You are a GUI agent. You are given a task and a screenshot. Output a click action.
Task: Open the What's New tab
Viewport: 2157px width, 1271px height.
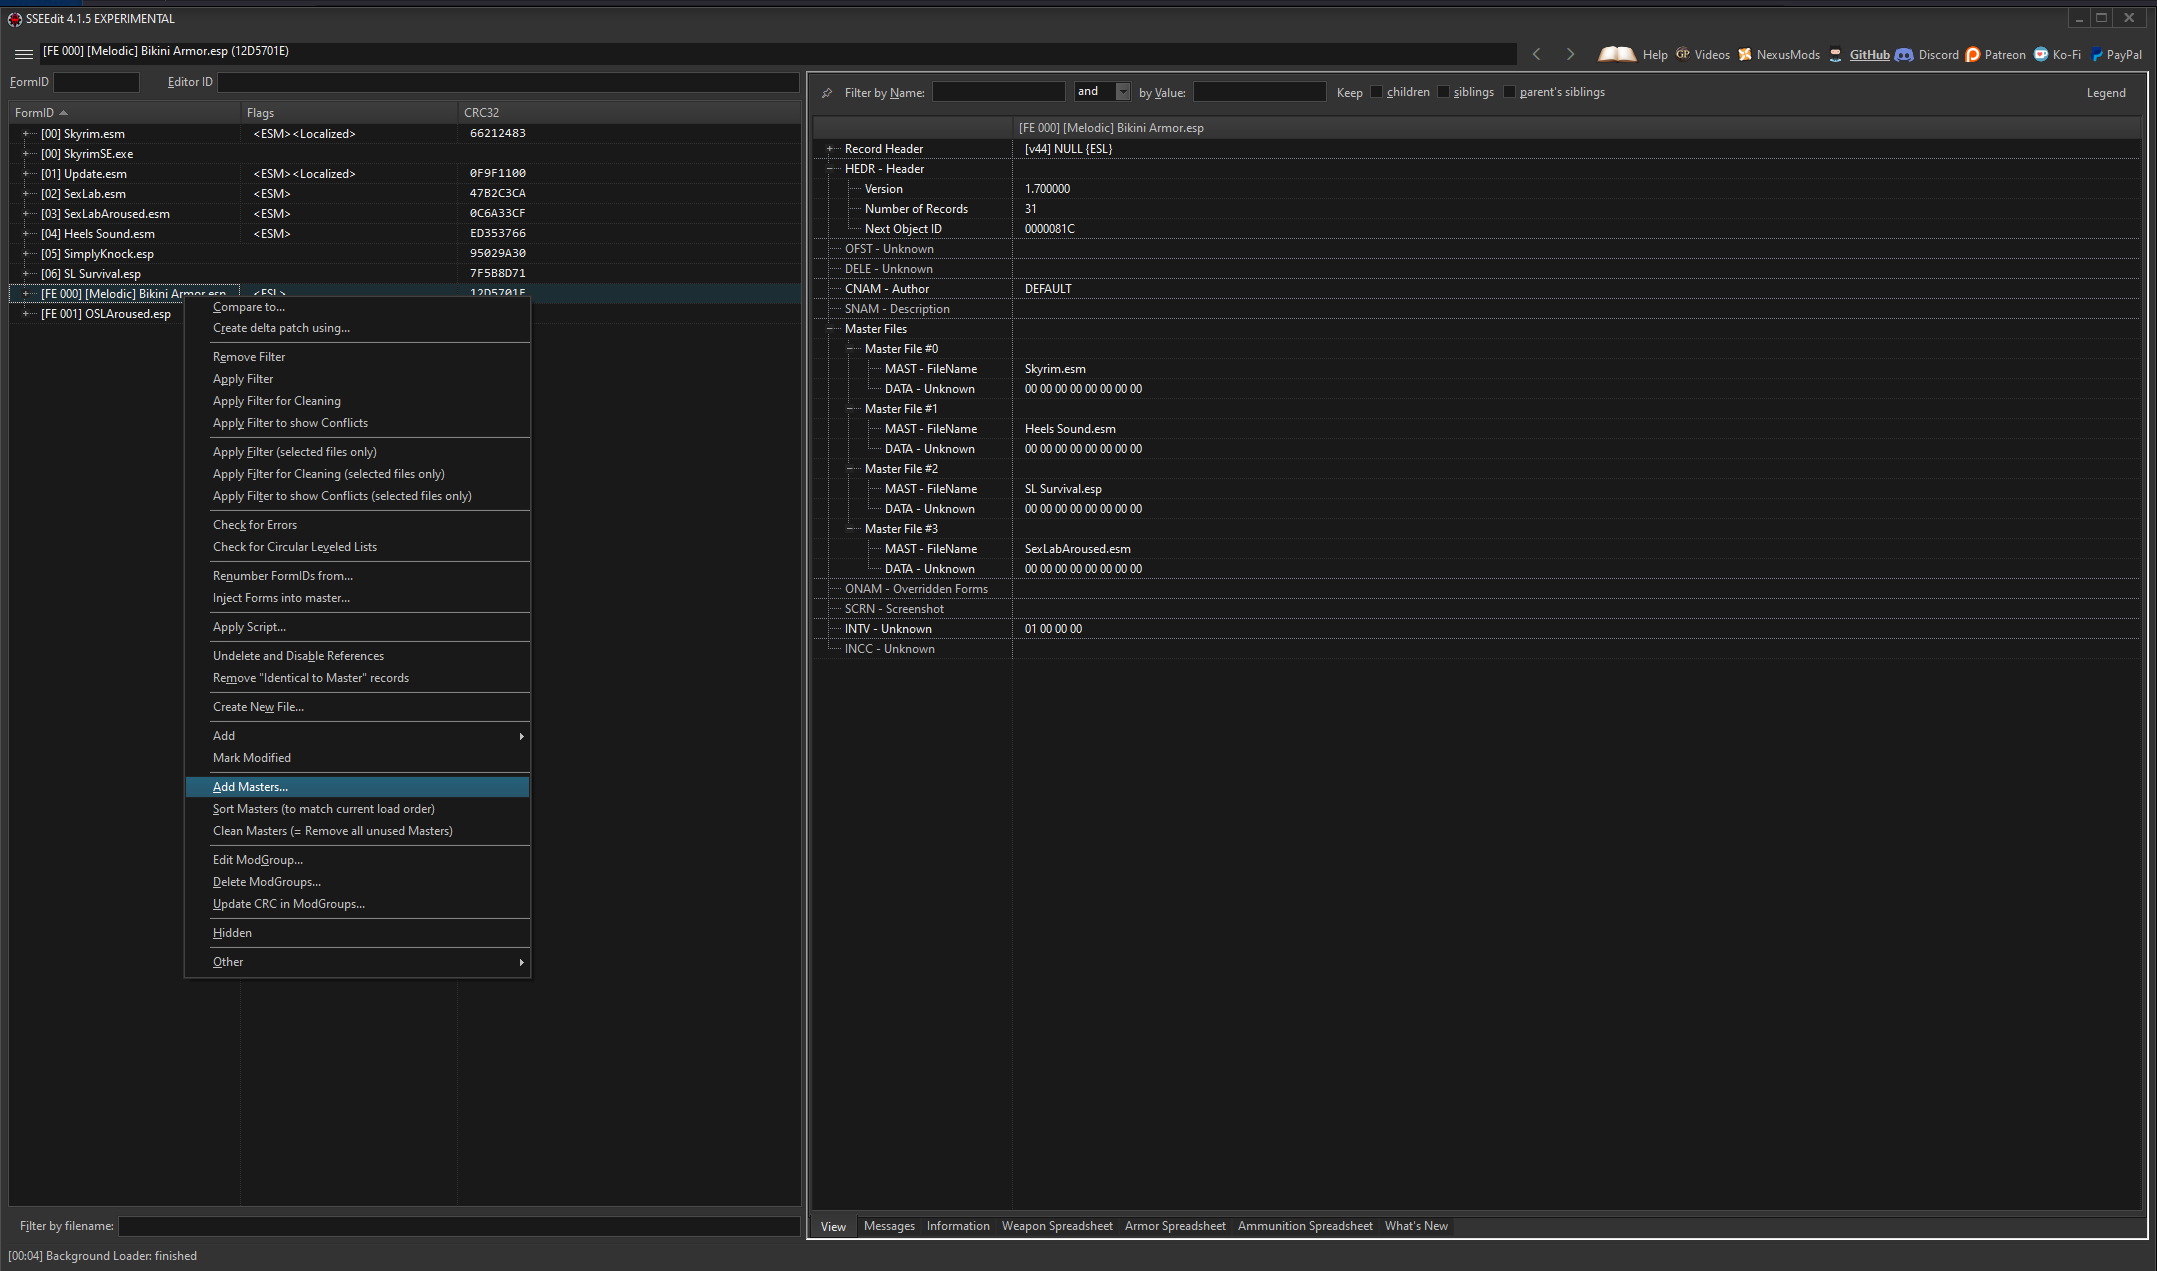pos(1416,1226)
